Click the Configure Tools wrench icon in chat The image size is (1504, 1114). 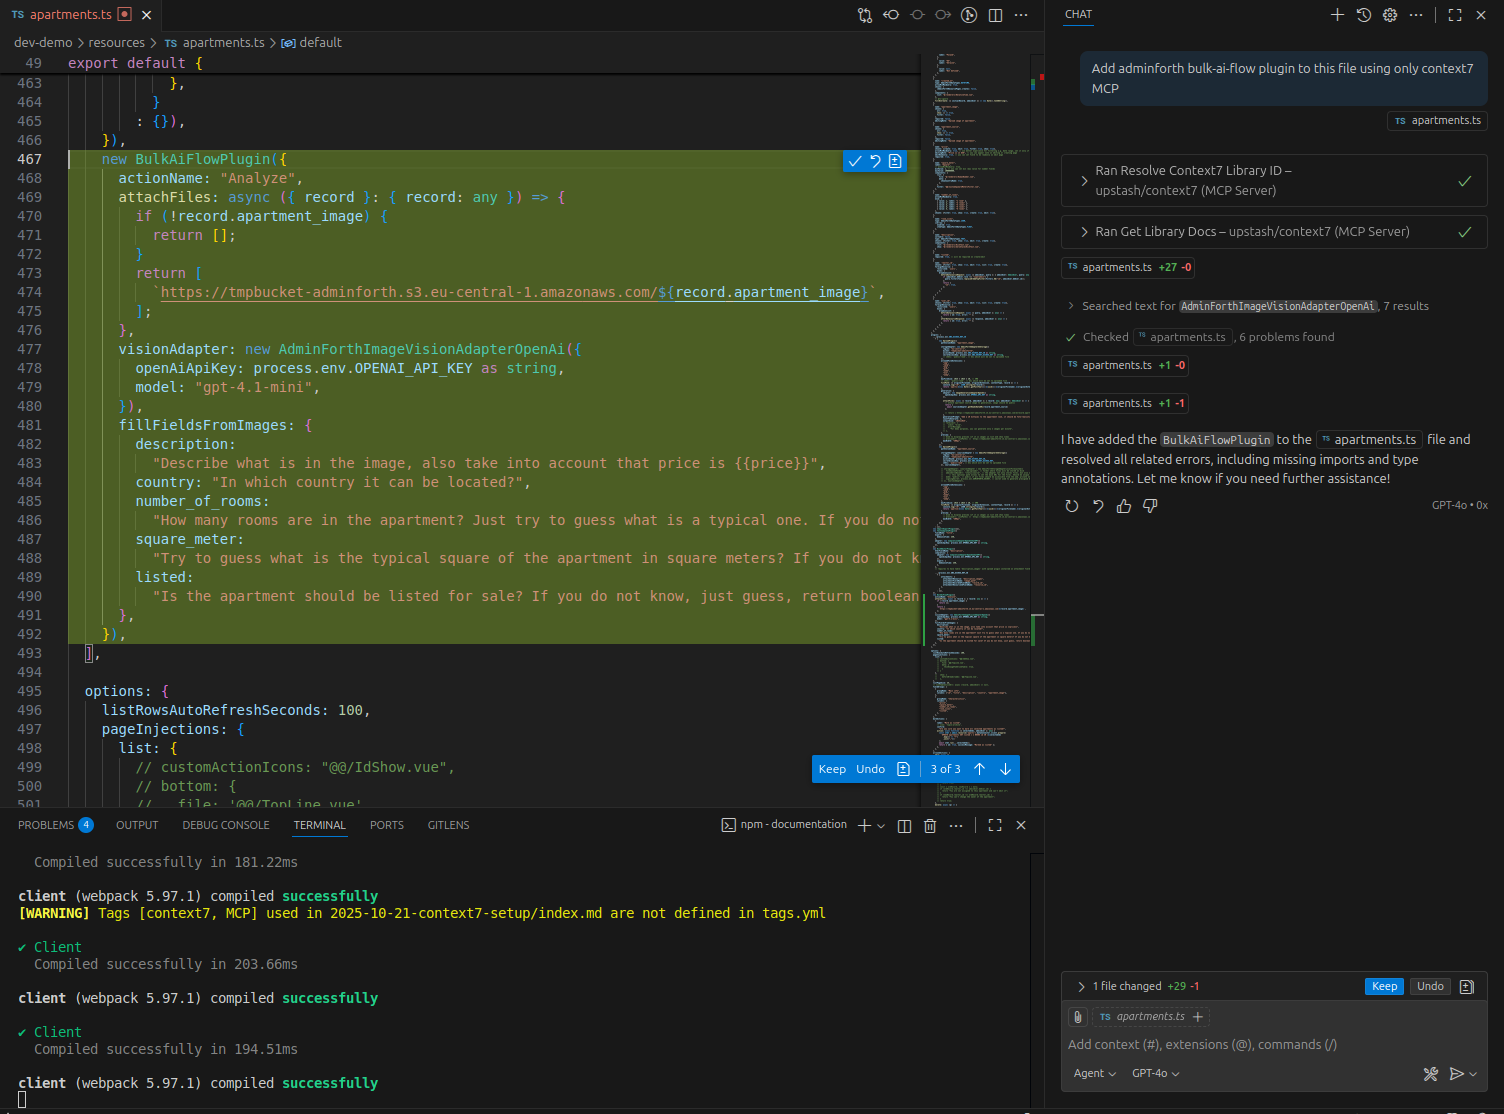click(1431, 1074)
